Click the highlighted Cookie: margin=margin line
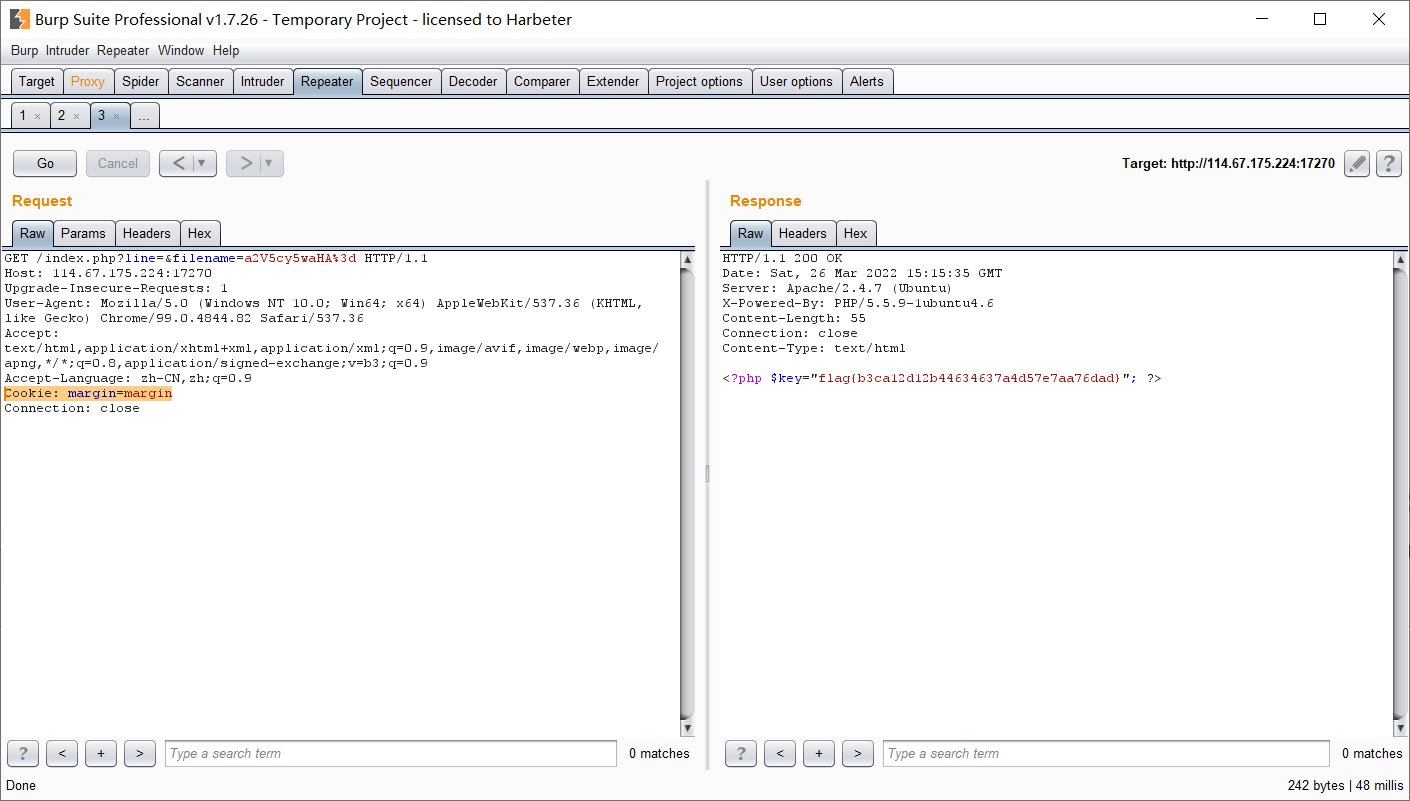Viewport: 1410px width, 801px height. point(88,394)
